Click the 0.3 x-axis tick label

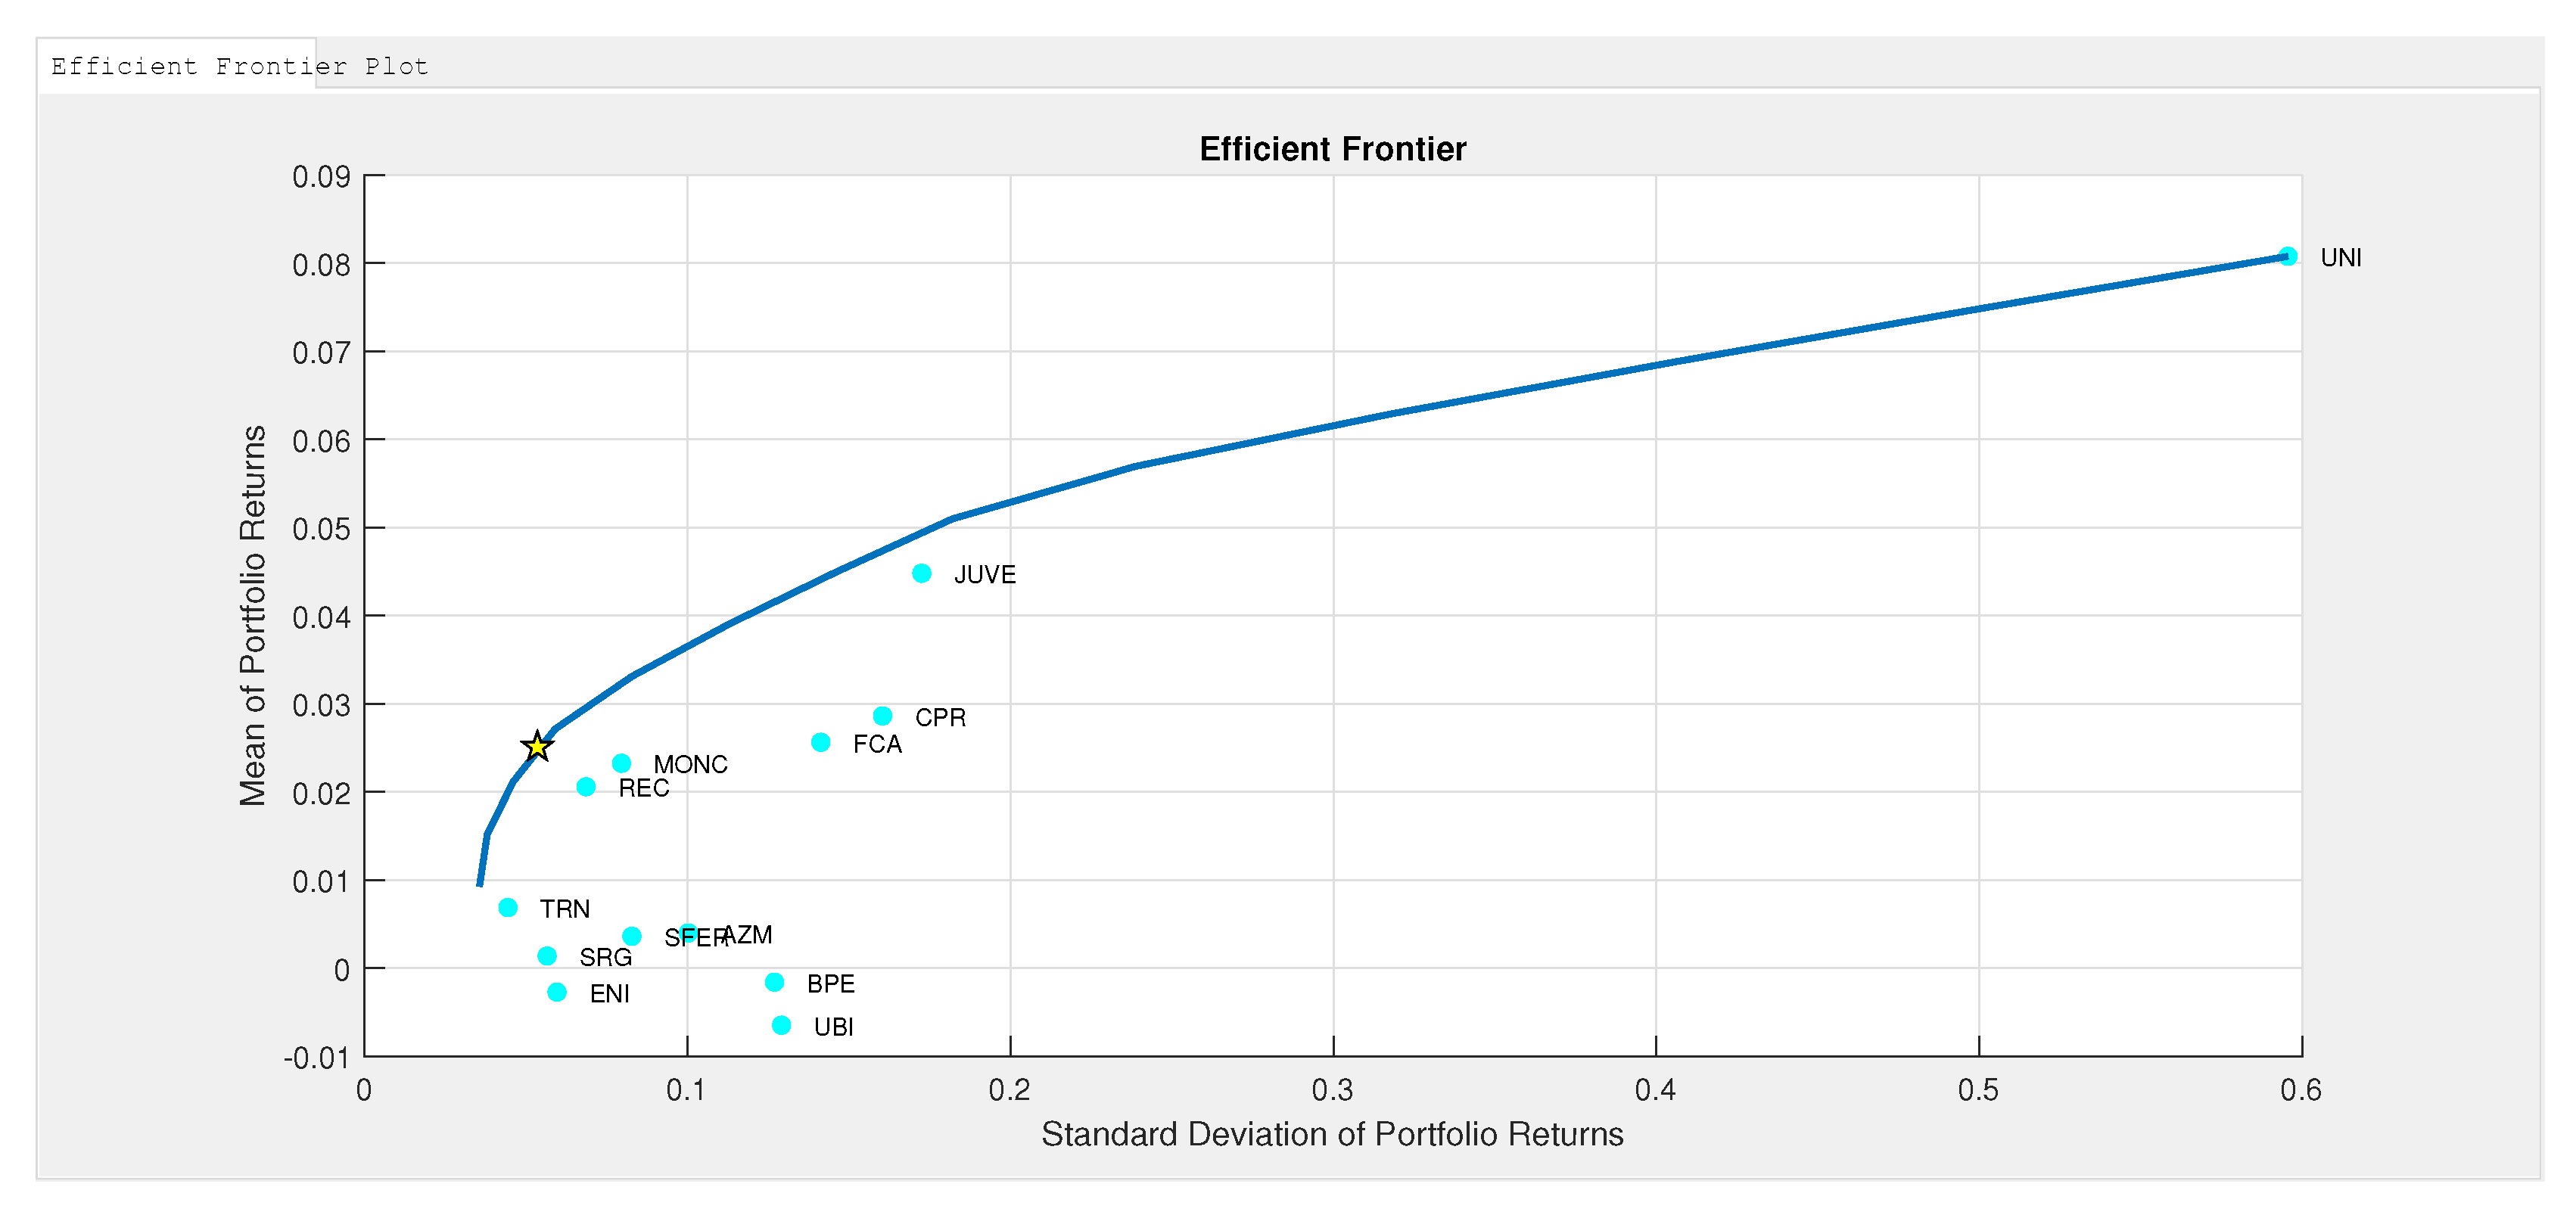(1332, 1089)
